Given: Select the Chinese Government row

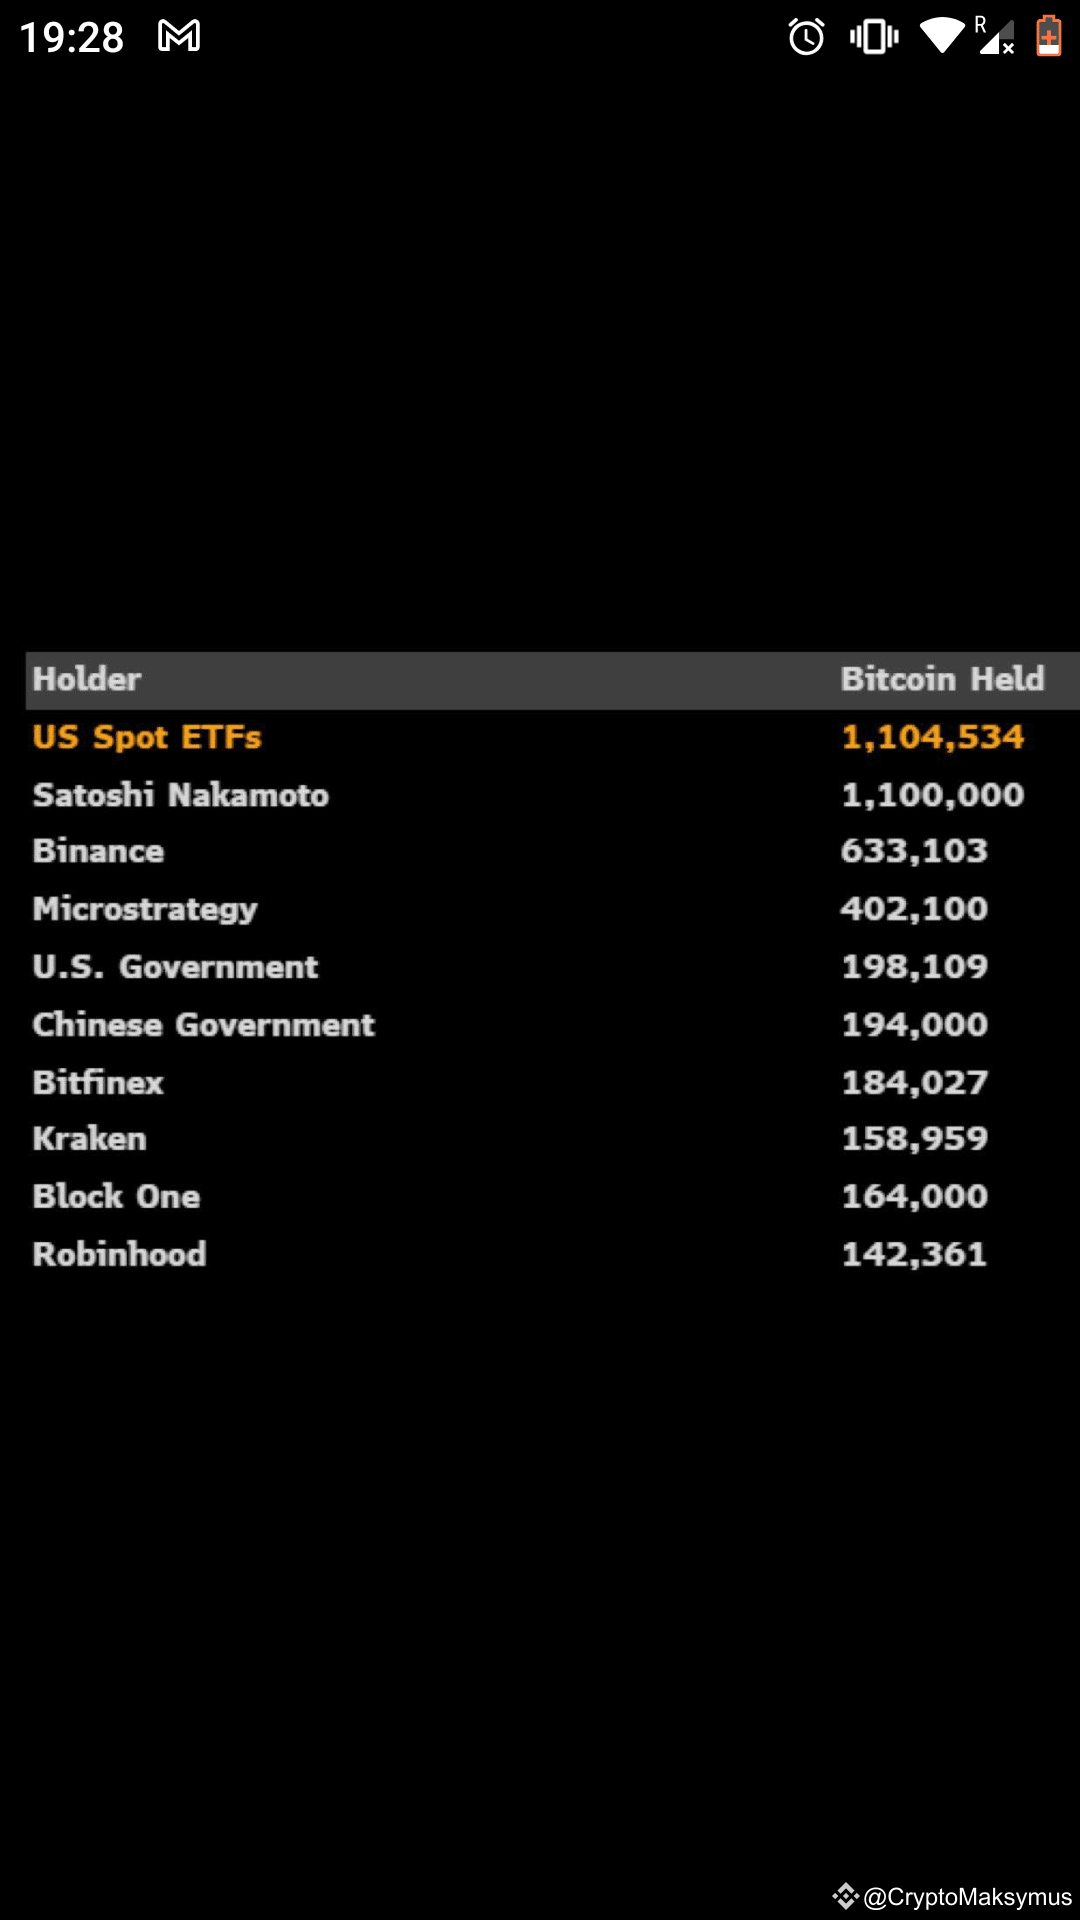Looking at the screenshot, I should coord(204,1024).
